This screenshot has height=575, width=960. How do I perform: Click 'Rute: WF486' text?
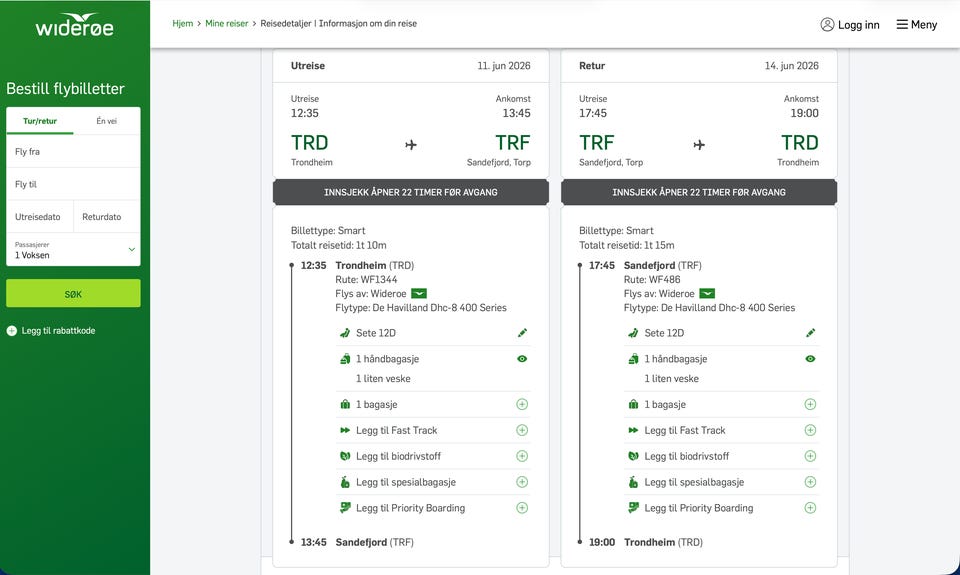coord(652,279)
